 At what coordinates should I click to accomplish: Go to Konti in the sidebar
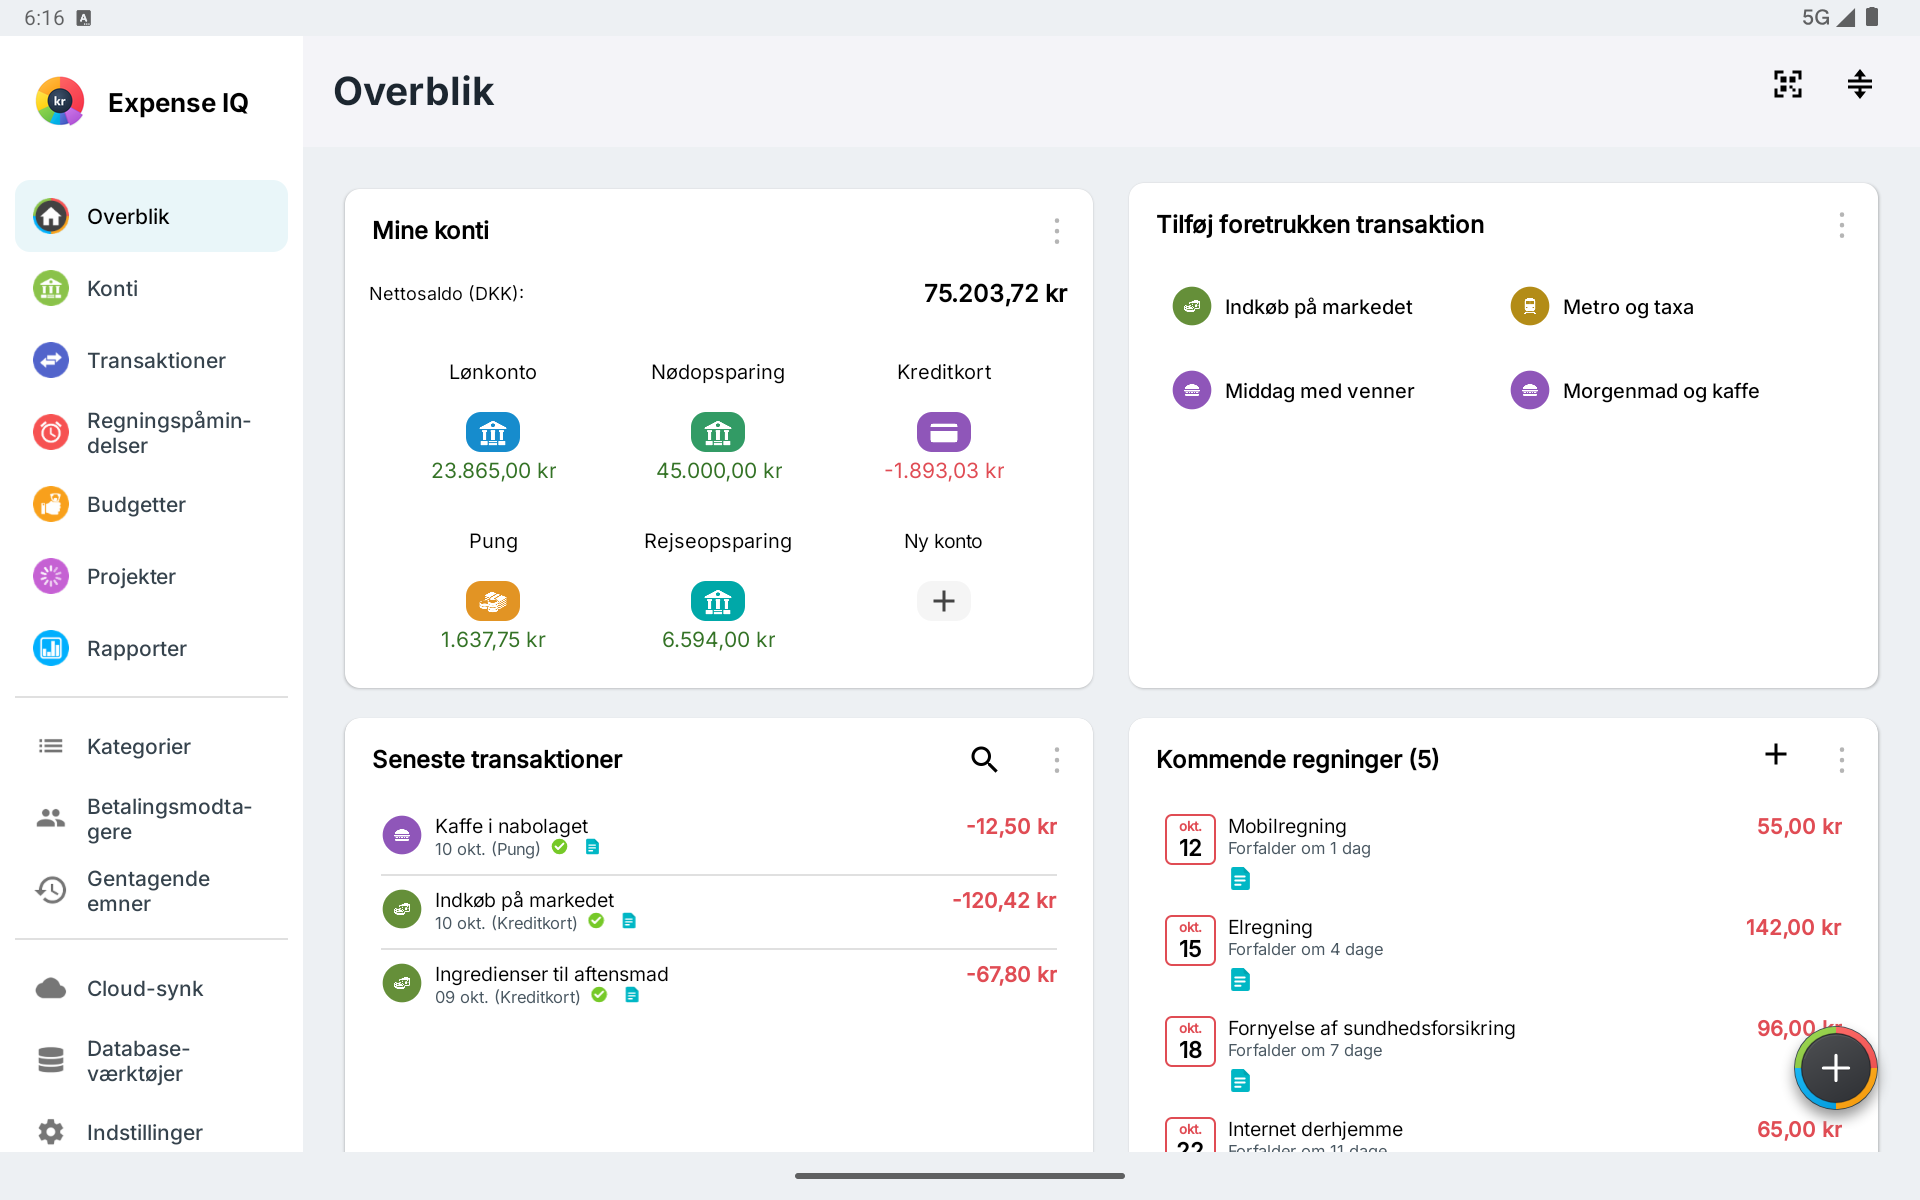coord(151,288)
